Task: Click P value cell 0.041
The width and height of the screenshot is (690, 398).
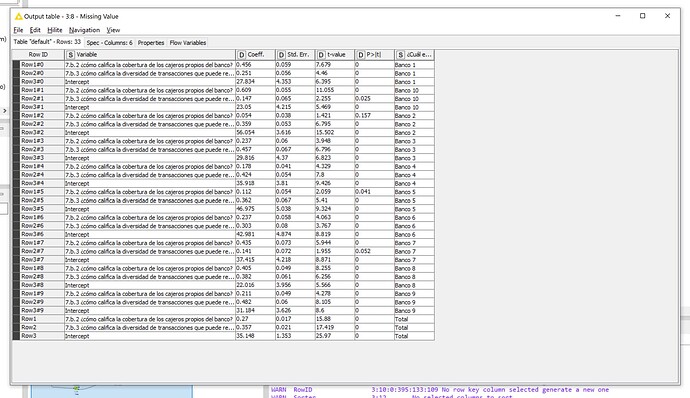Action: coord(374,192)
